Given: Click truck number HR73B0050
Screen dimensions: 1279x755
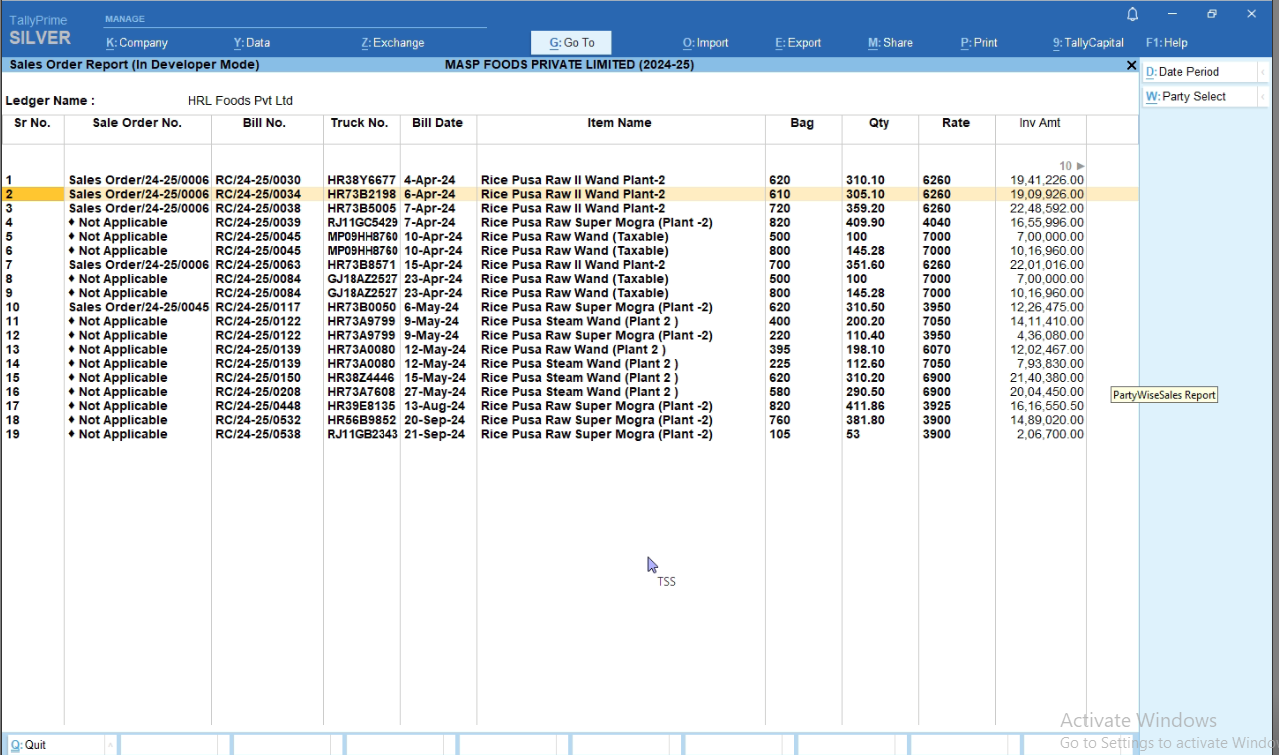Looking at the screenshot, I should pos(362,307).
